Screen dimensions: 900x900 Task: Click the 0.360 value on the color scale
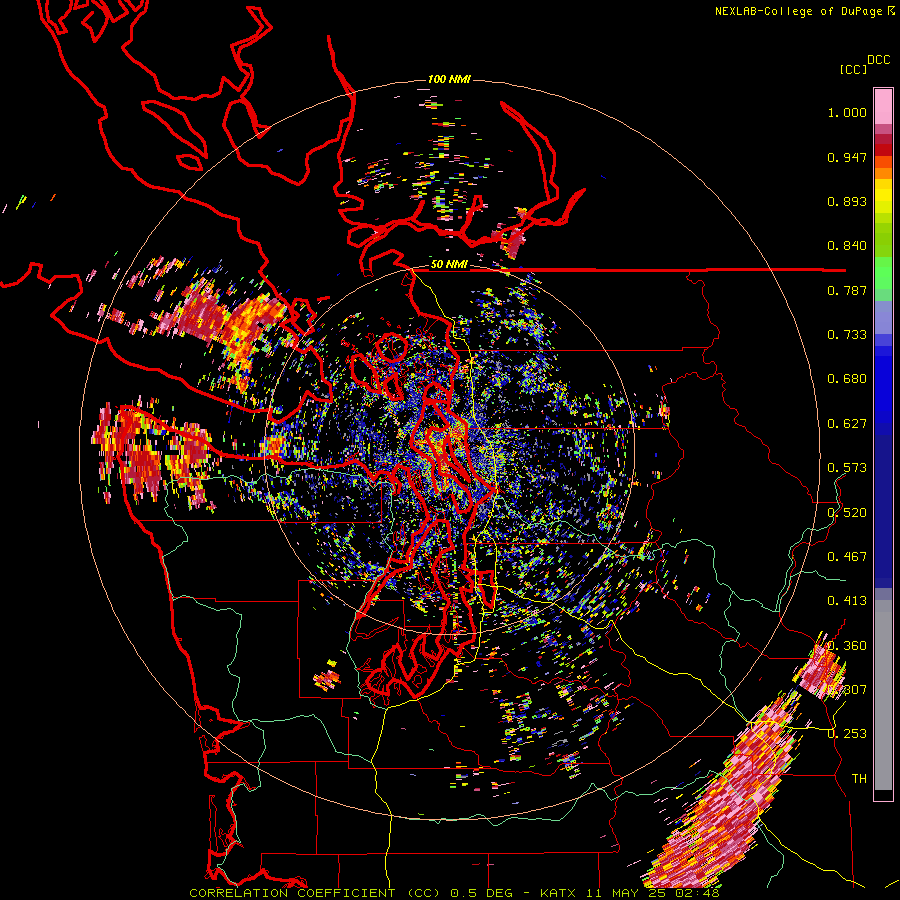pyautogui.click(x=847, y=646)
